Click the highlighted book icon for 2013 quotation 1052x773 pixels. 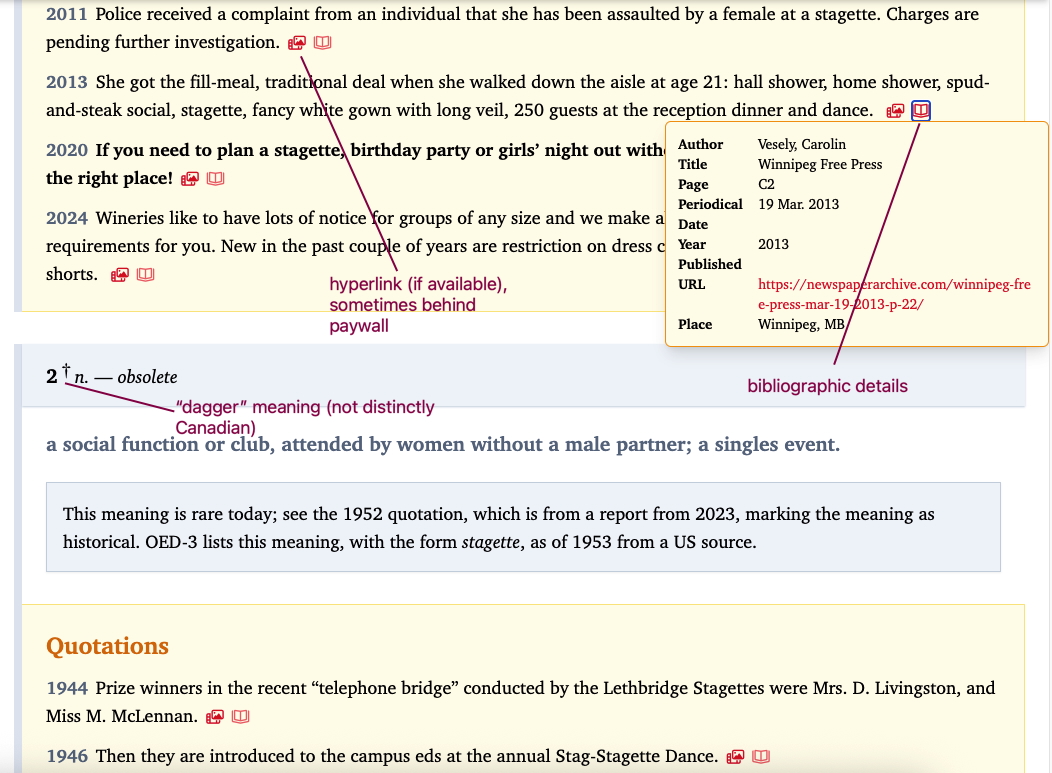click(921, 110)
